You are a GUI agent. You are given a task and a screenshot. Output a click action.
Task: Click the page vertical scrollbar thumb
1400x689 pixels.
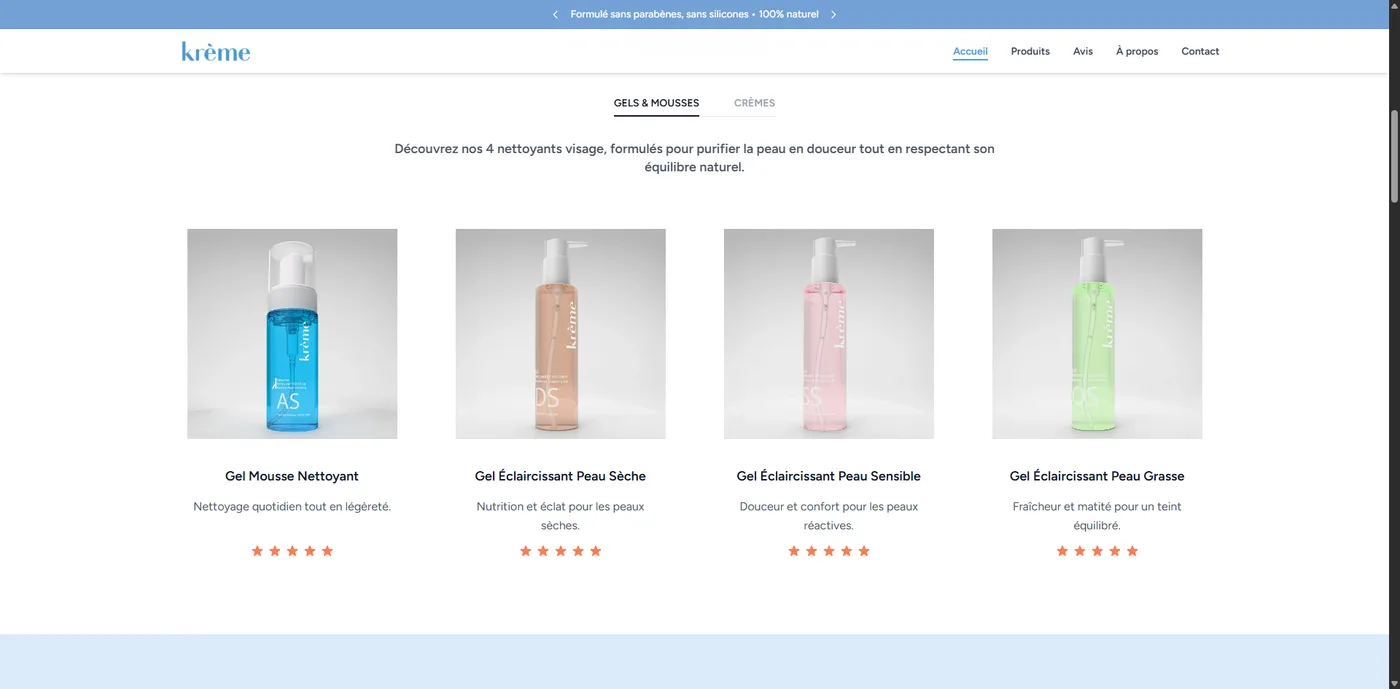coord(1394,156)
